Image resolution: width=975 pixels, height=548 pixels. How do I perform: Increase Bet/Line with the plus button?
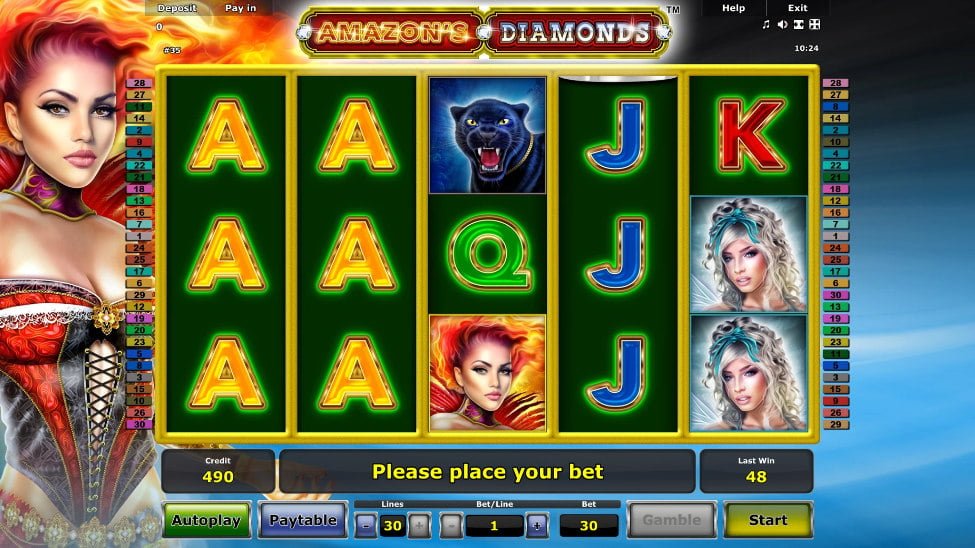(x=537, y=526)
